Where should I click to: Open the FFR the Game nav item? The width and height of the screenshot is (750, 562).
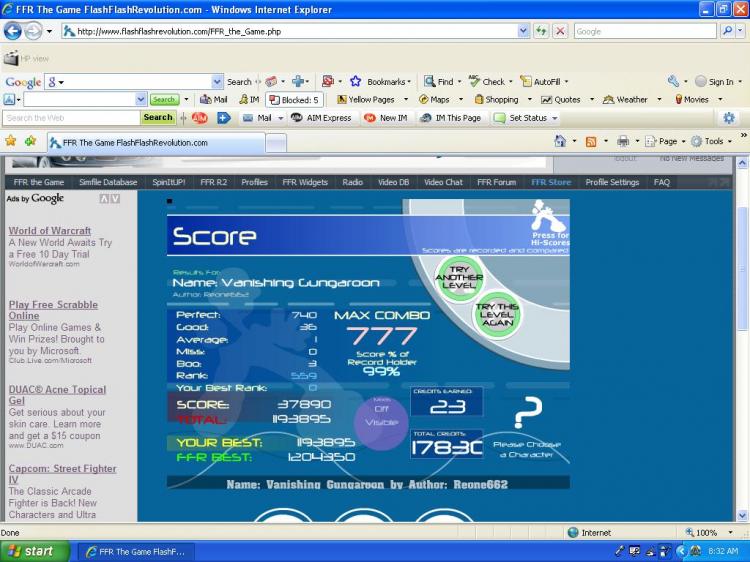(x=39, y=182)
